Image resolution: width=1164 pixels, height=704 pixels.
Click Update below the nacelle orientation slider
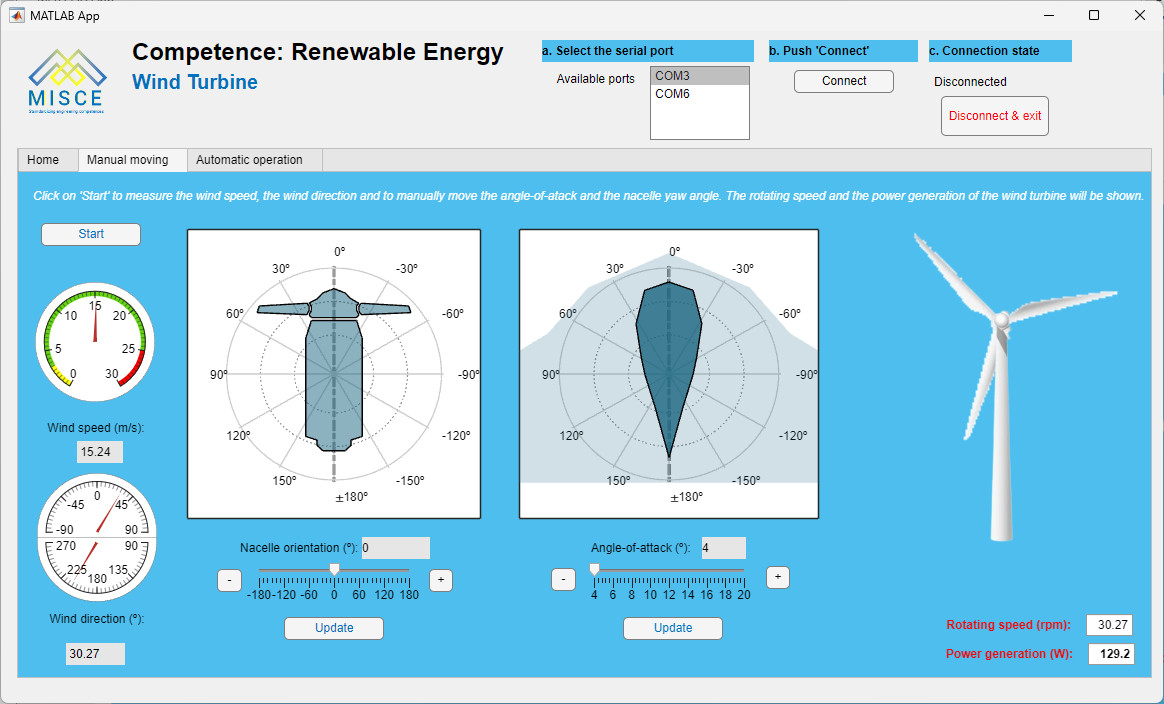tap(333, 628)
